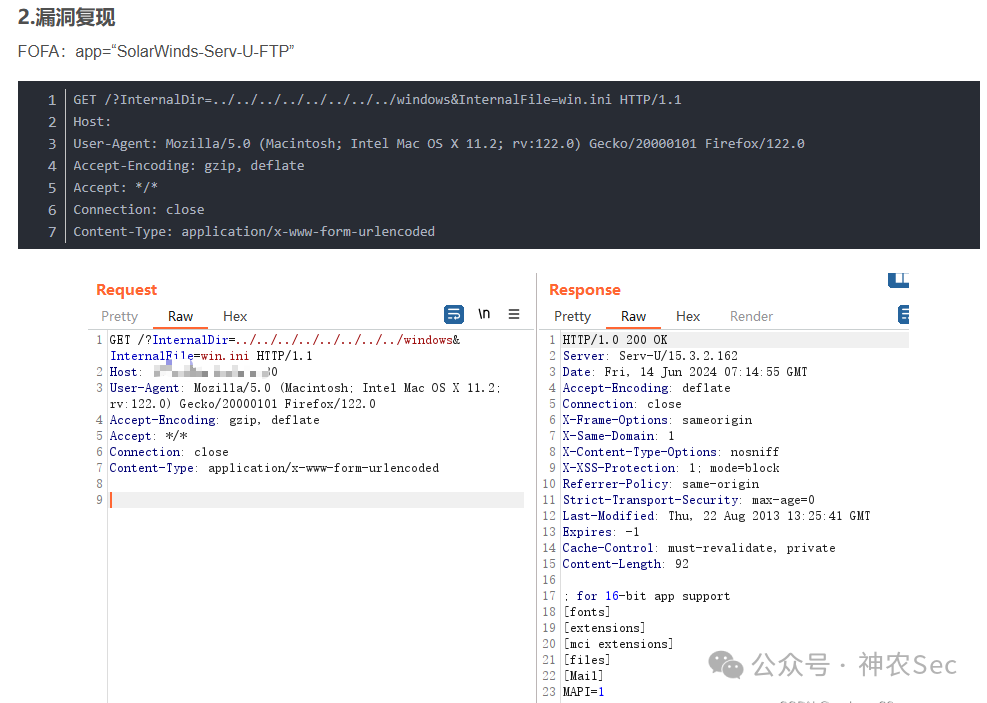
Task: Click 'Strict-Transport-Security' response header
Action: tap(689, 500)
